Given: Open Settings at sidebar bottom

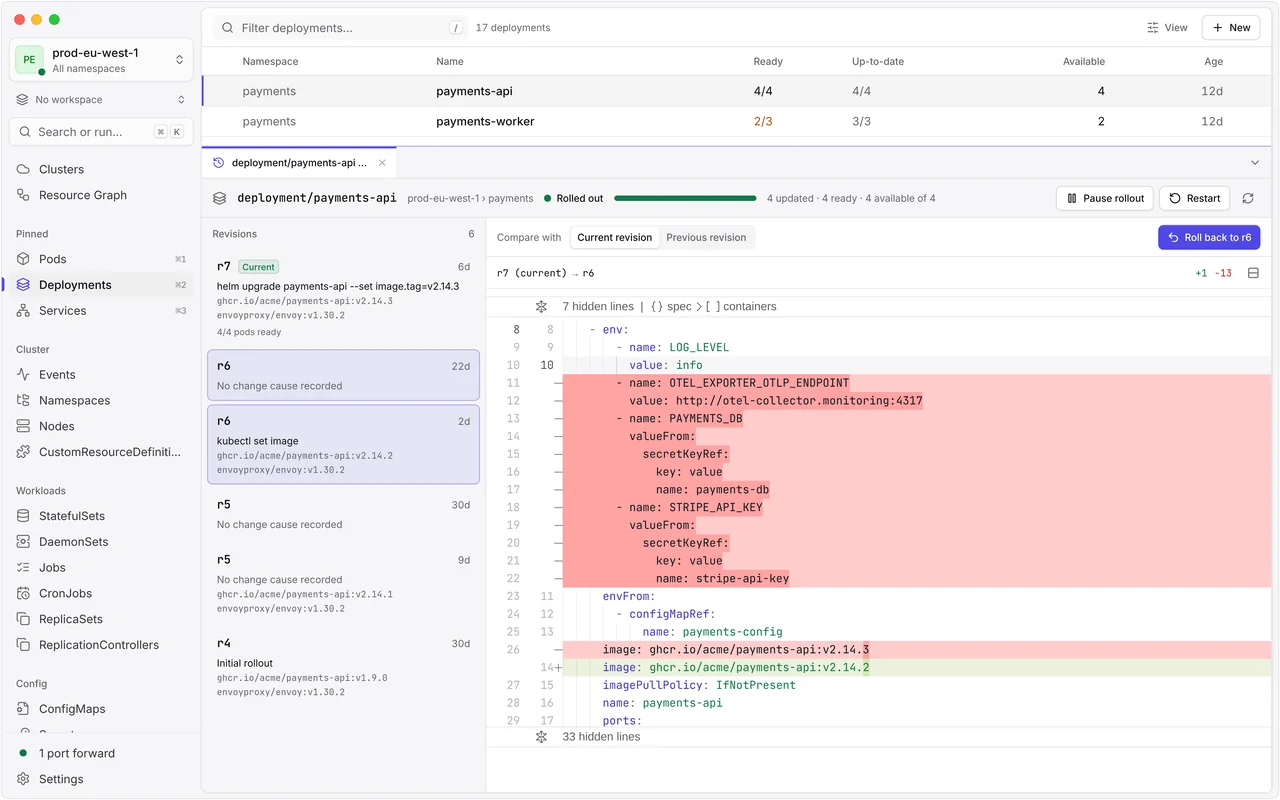Looking at the screenshot, I should (x=100, y=779).
